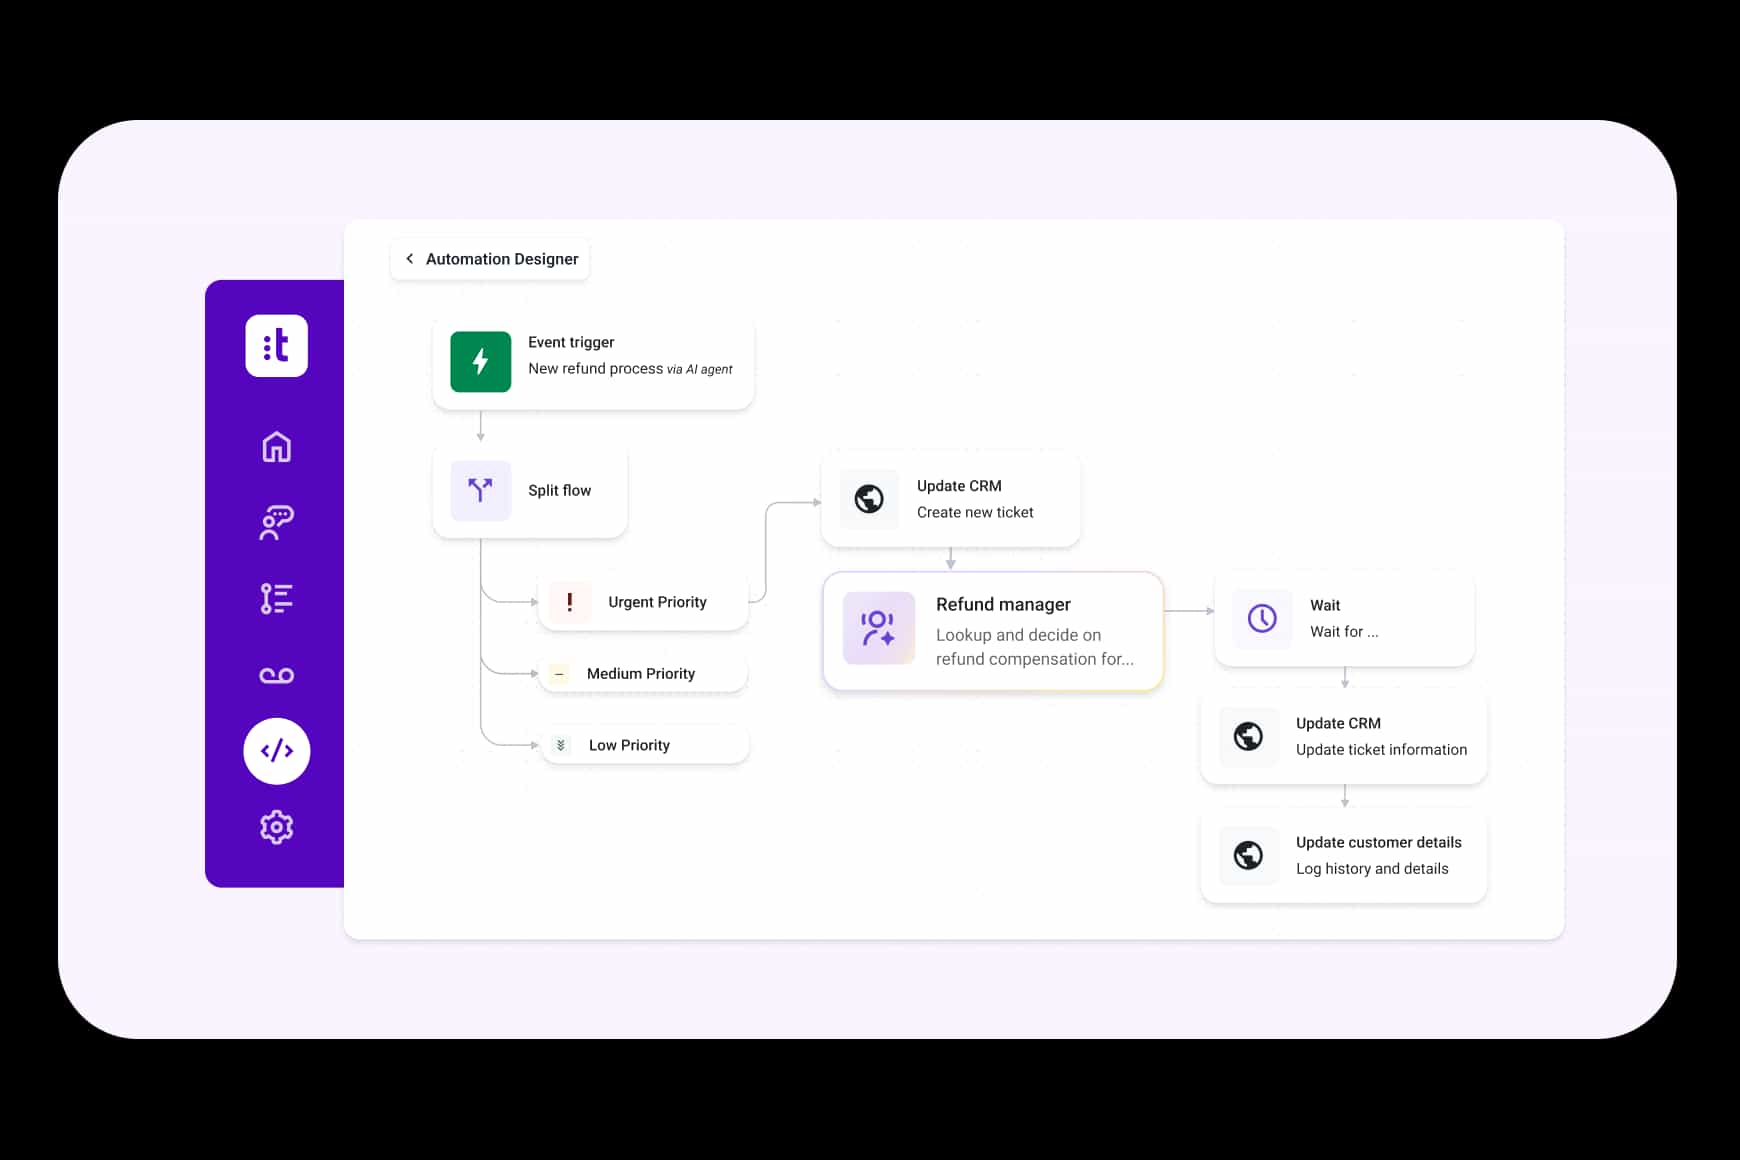Click the Automation Designer header label

501,258
